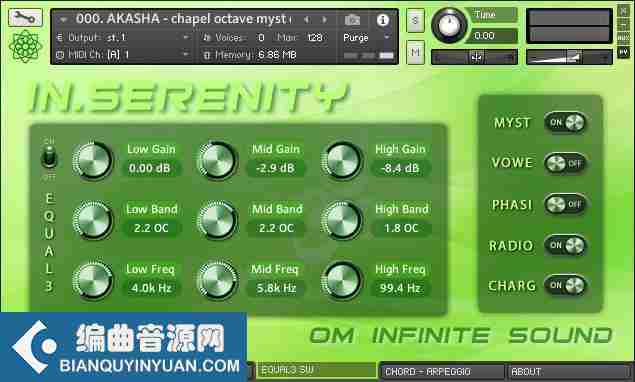This screenshot has width=635, height=382.
Task: Open the Output st.1 dropdown
Action: [123, 38]
